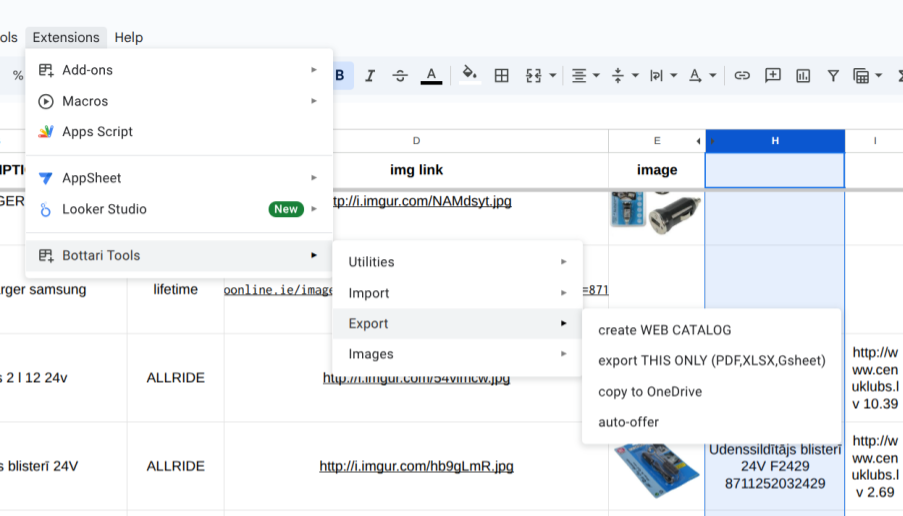Select ALLRIDE cell in 'blisterī 24V' row
The width and height of the screenshot is (903, 516).
point(176,466)
